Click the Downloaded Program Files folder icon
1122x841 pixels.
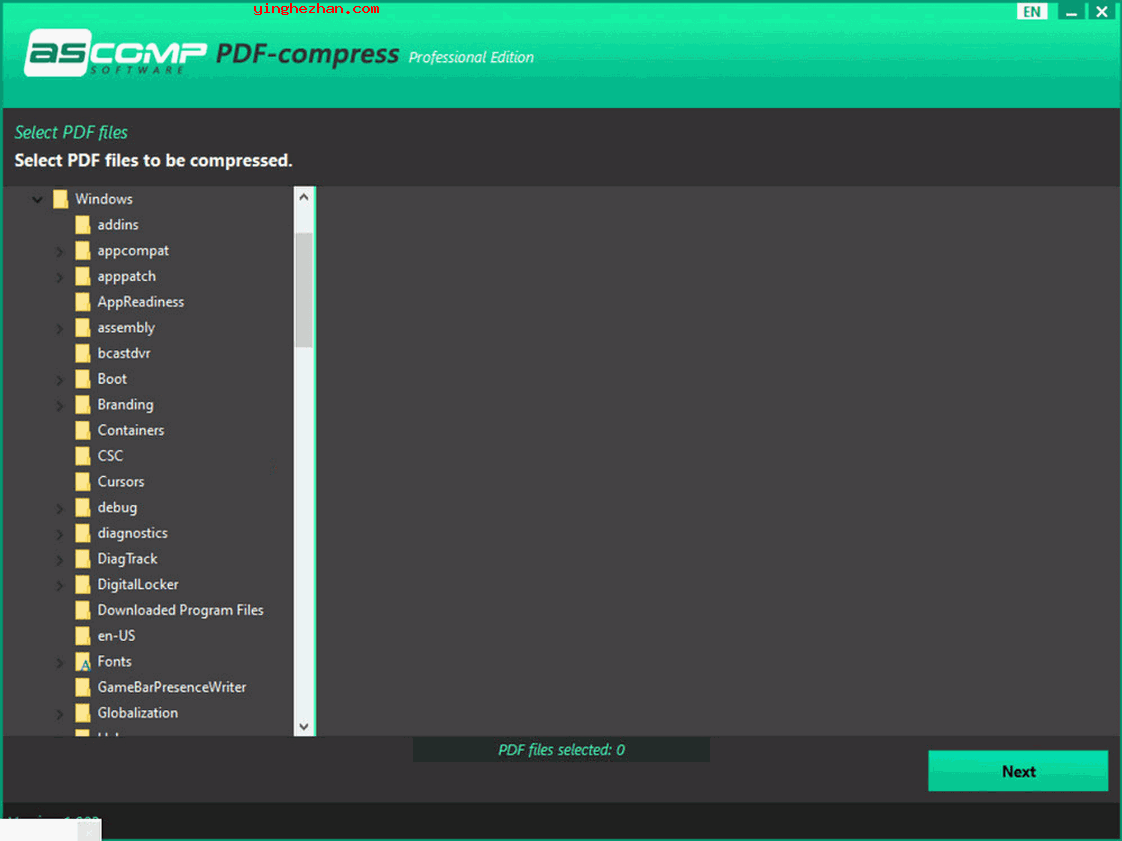point(83,611)
